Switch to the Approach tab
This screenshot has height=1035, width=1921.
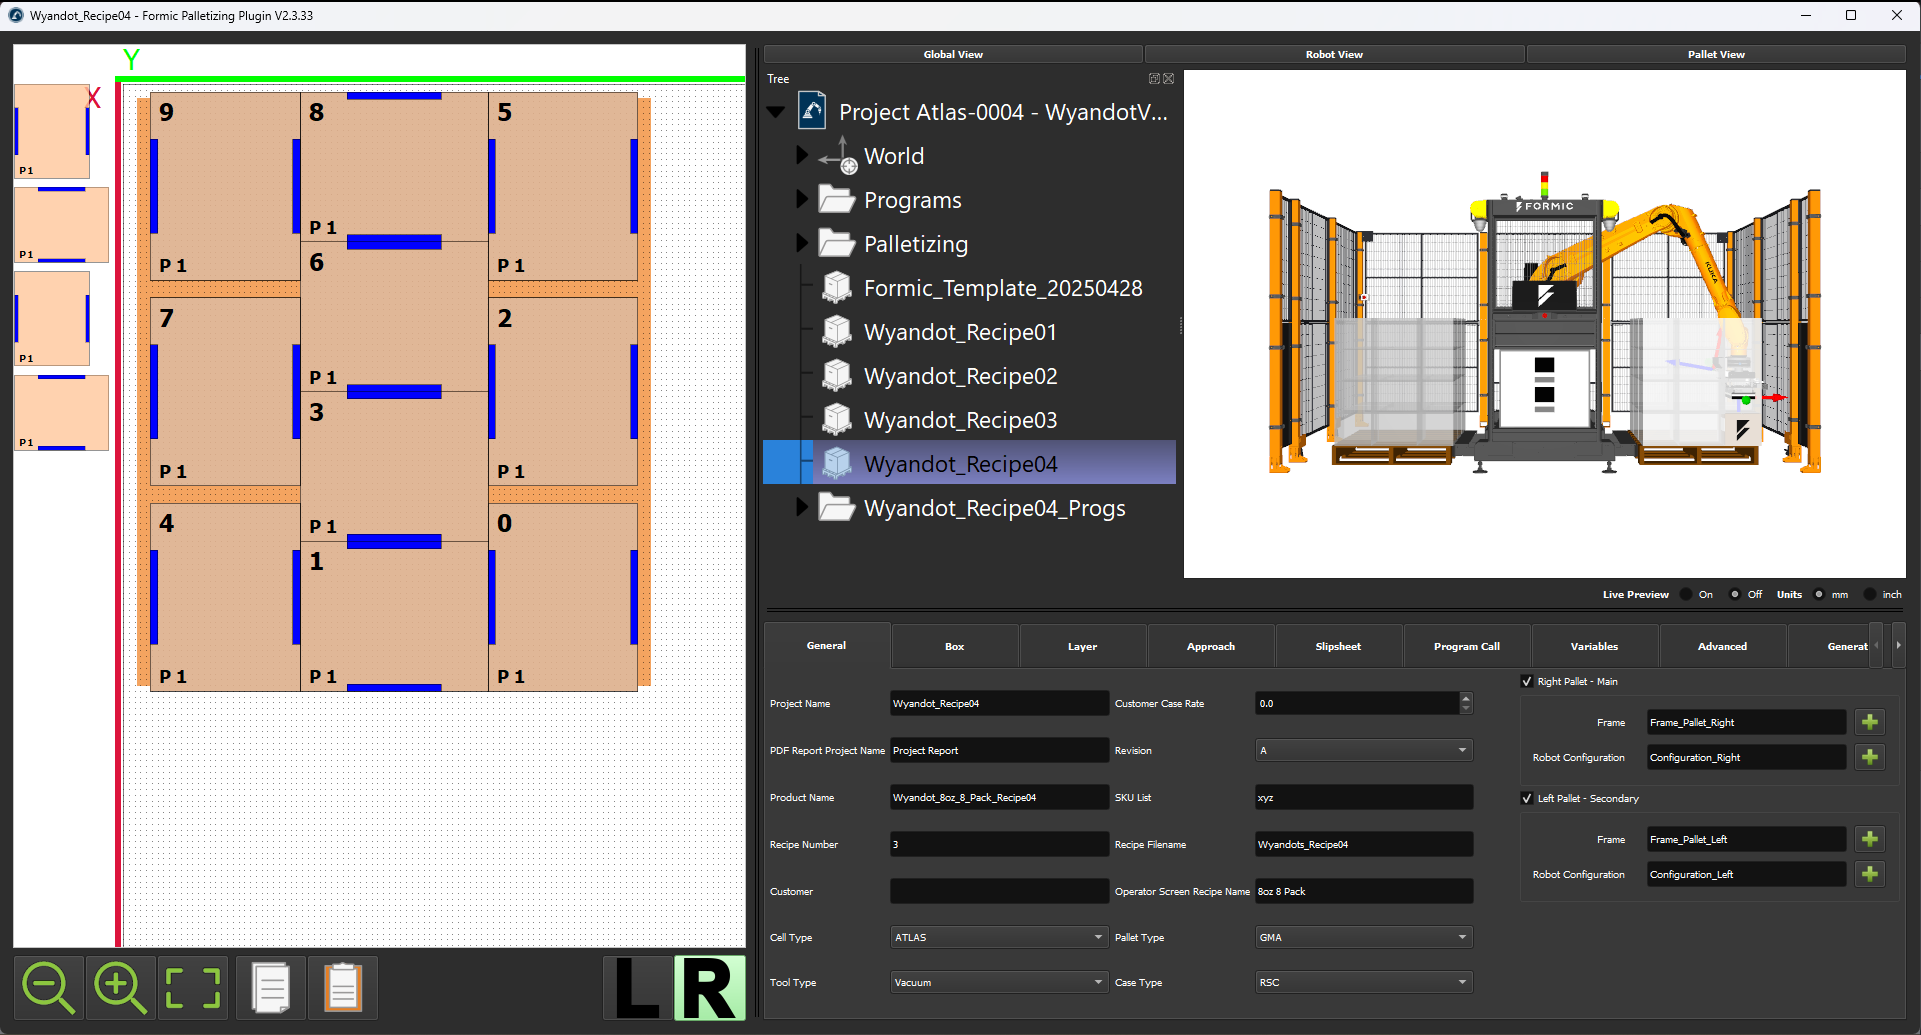coord(1210,646)
